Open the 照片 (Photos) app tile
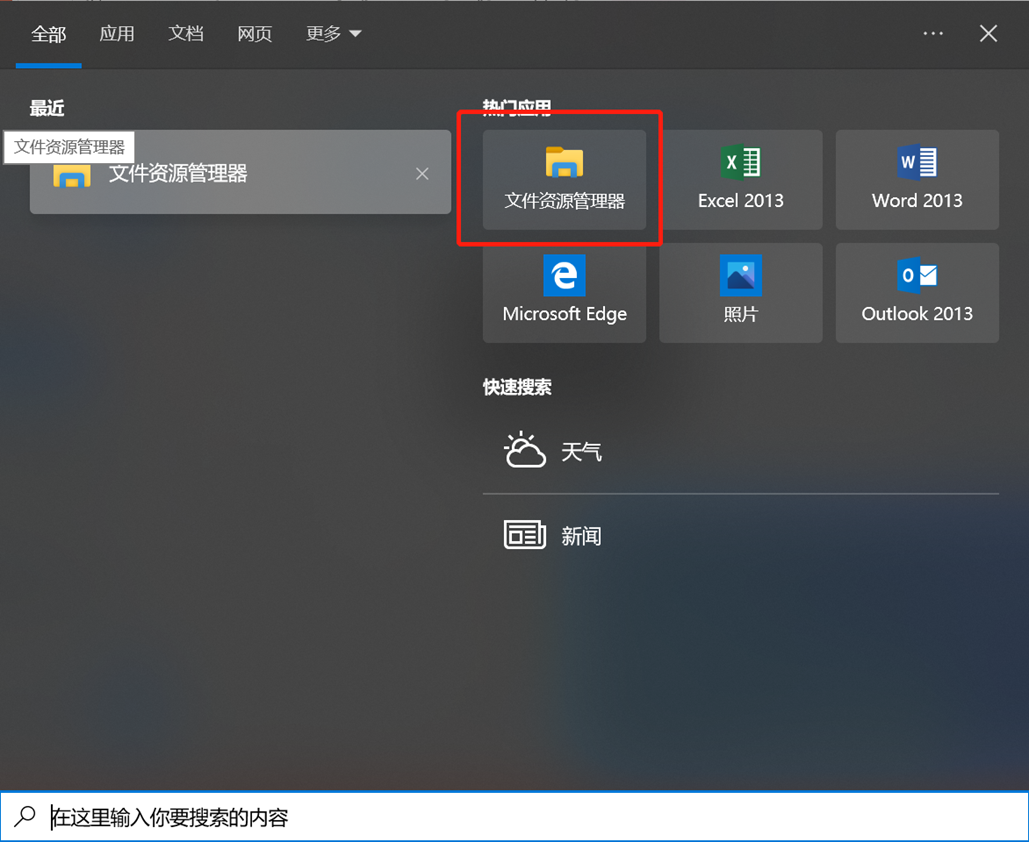Viewport: 1029px width, 842px height. click(x=741, y=293)
